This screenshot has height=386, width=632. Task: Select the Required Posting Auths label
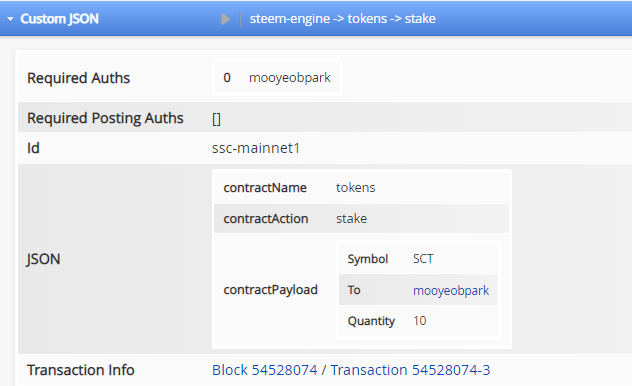[x=105, y=118]
